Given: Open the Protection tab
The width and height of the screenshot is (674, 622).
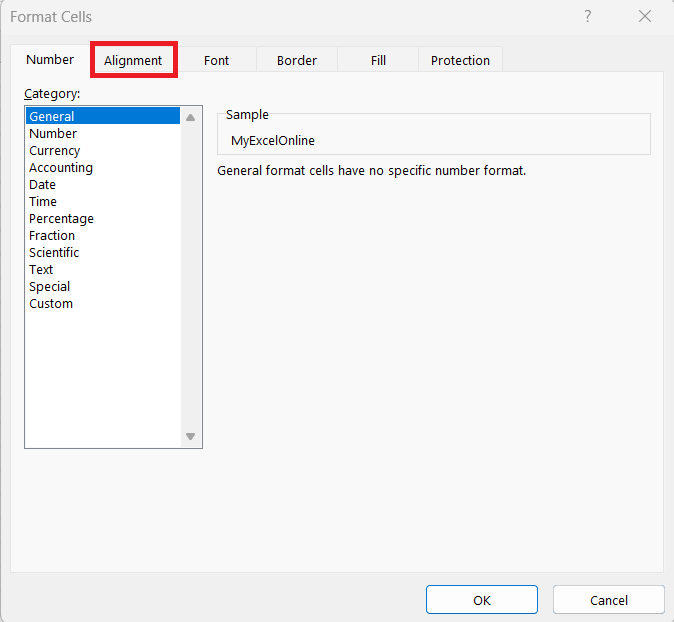Looking at the screenshot, I should pos(460,60).
